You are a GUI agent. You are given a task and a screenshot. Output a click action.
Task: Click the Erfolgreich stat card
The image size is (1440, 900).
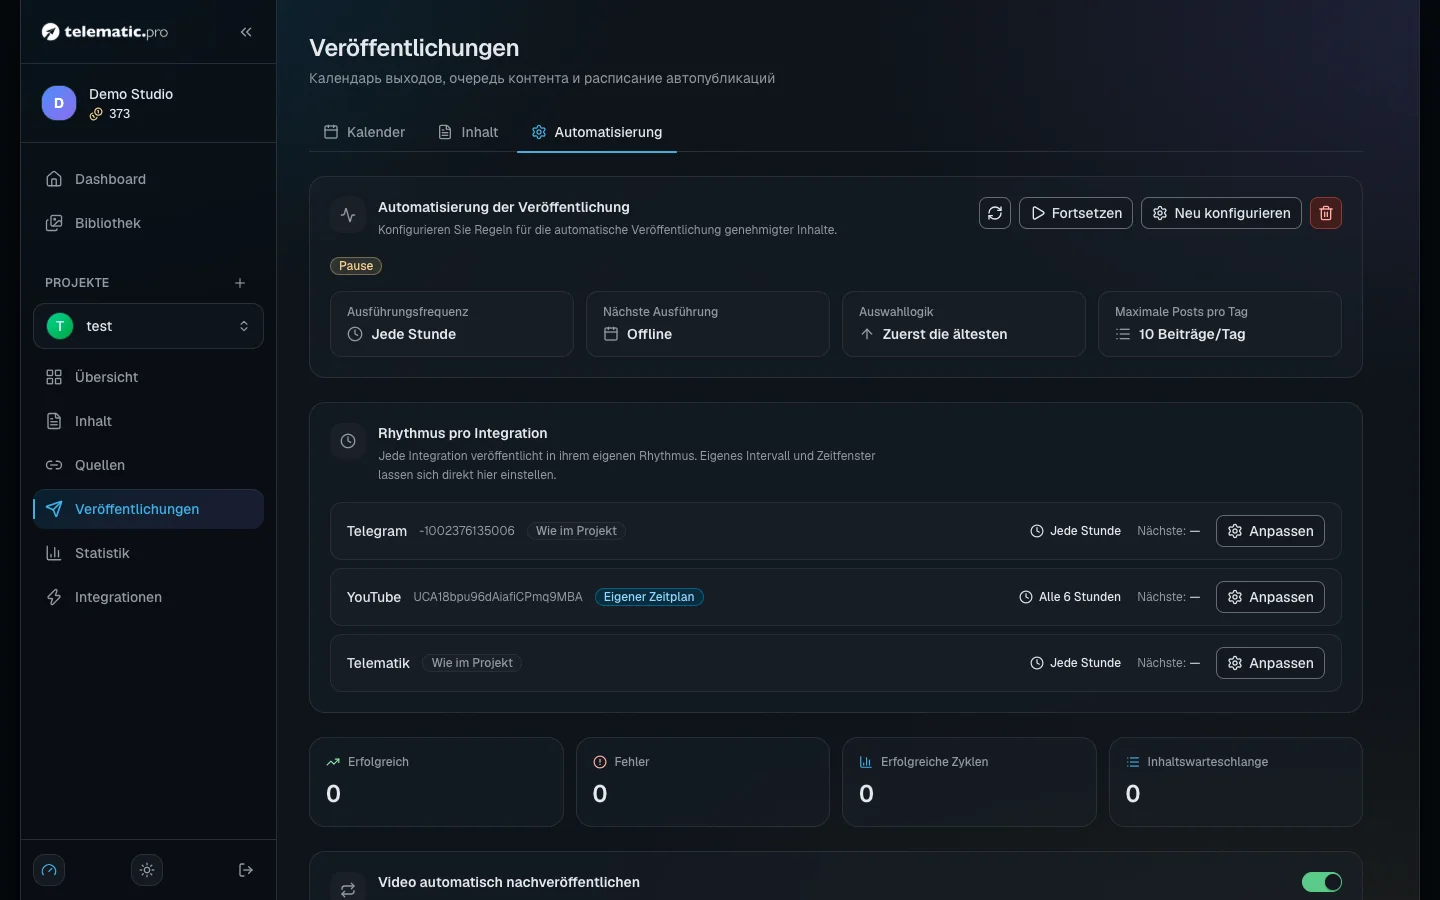pyautogui.click(x=436, y=782)
